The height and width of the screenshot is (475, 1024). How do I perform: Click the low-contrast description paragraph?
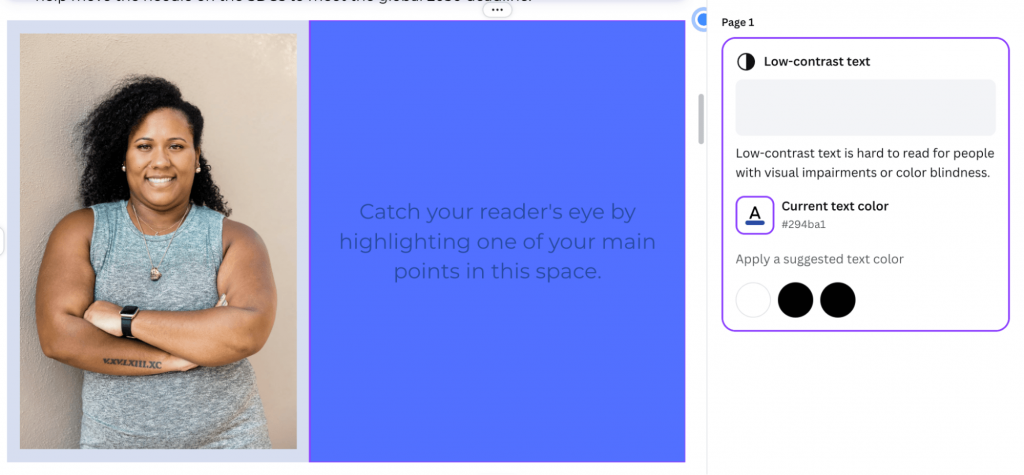pyautogui.click(x=865, y=163)
